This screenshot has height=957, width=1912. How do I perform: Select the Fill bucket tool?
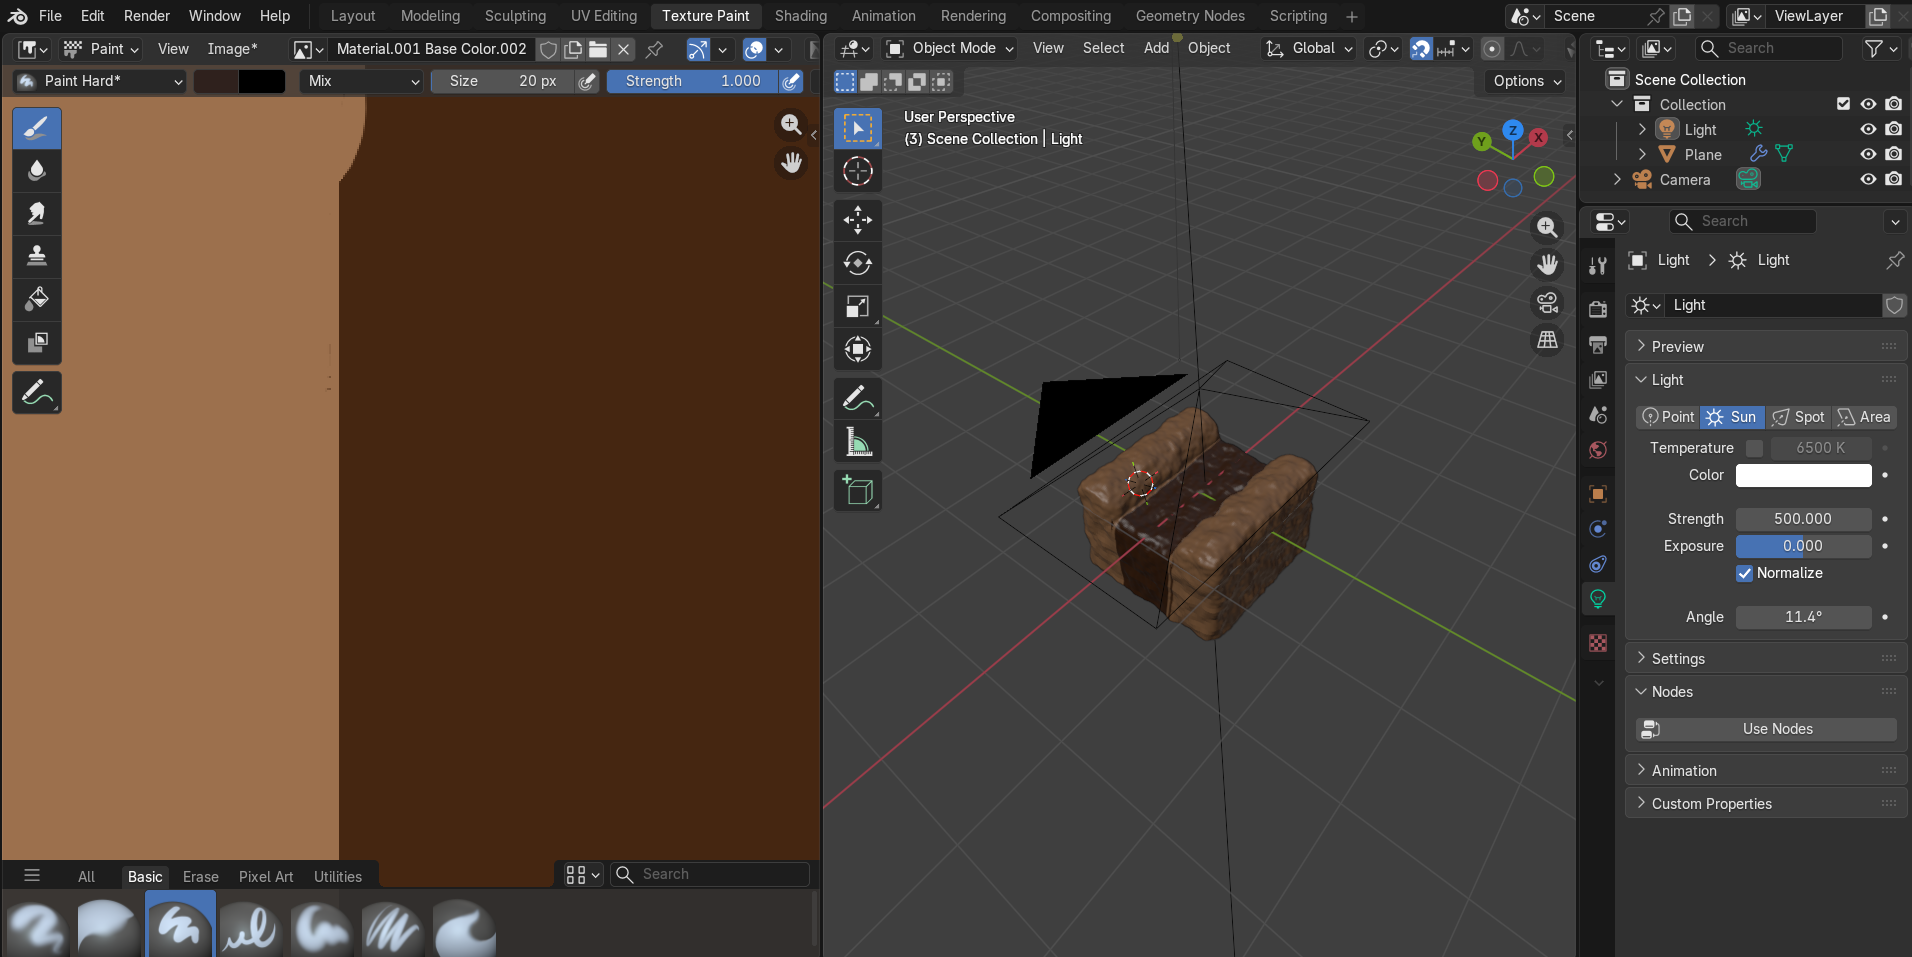pos(37,299)
